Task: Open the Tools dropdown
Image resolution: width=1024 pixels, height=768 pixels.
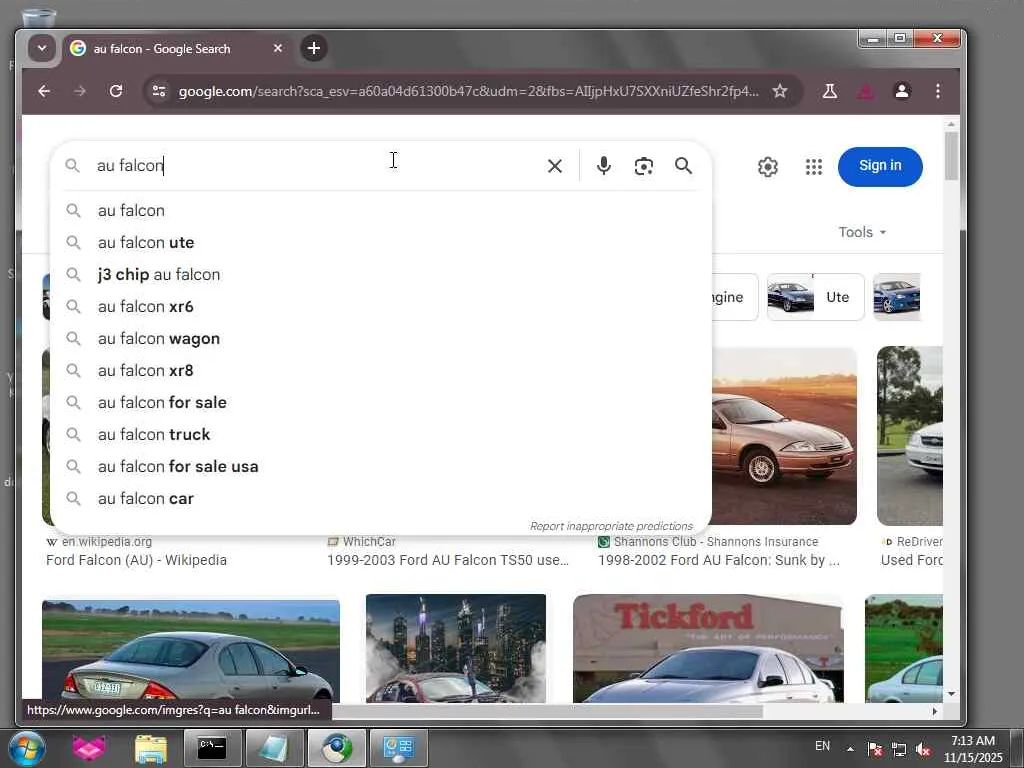Action: click(862, 232)
